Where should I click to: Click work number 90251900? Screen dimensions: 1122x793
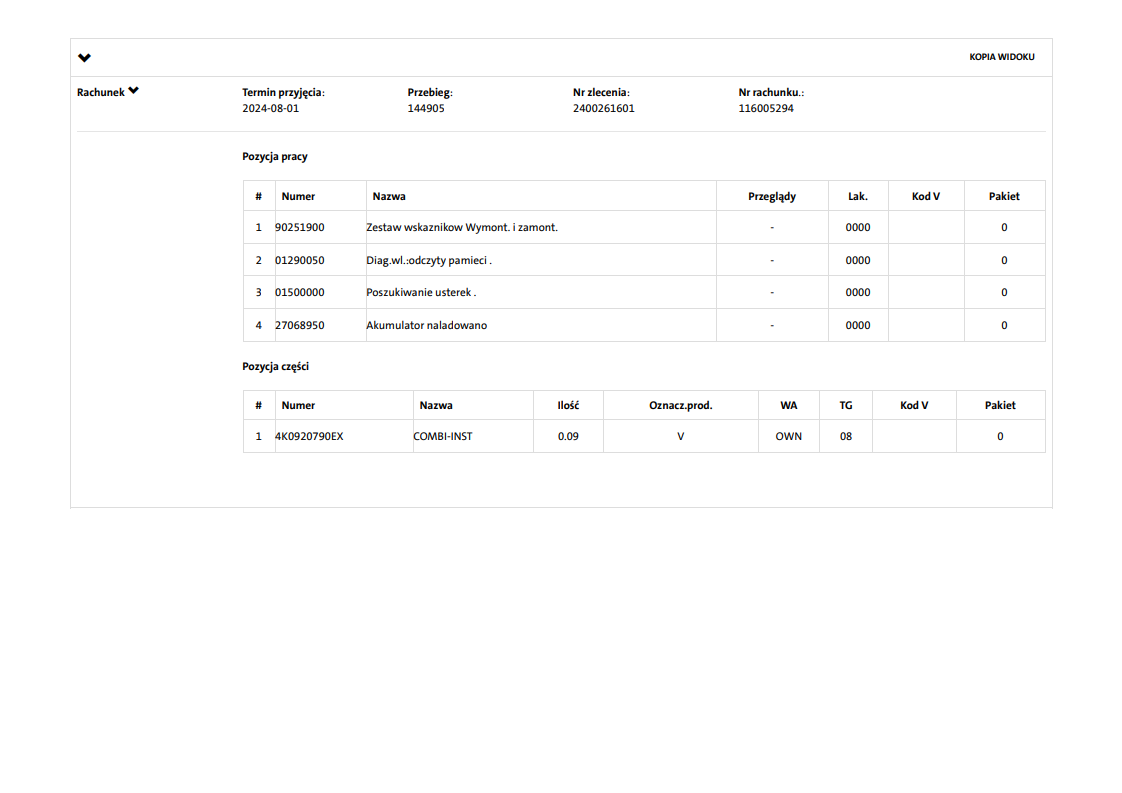click(x=299, y=228)
